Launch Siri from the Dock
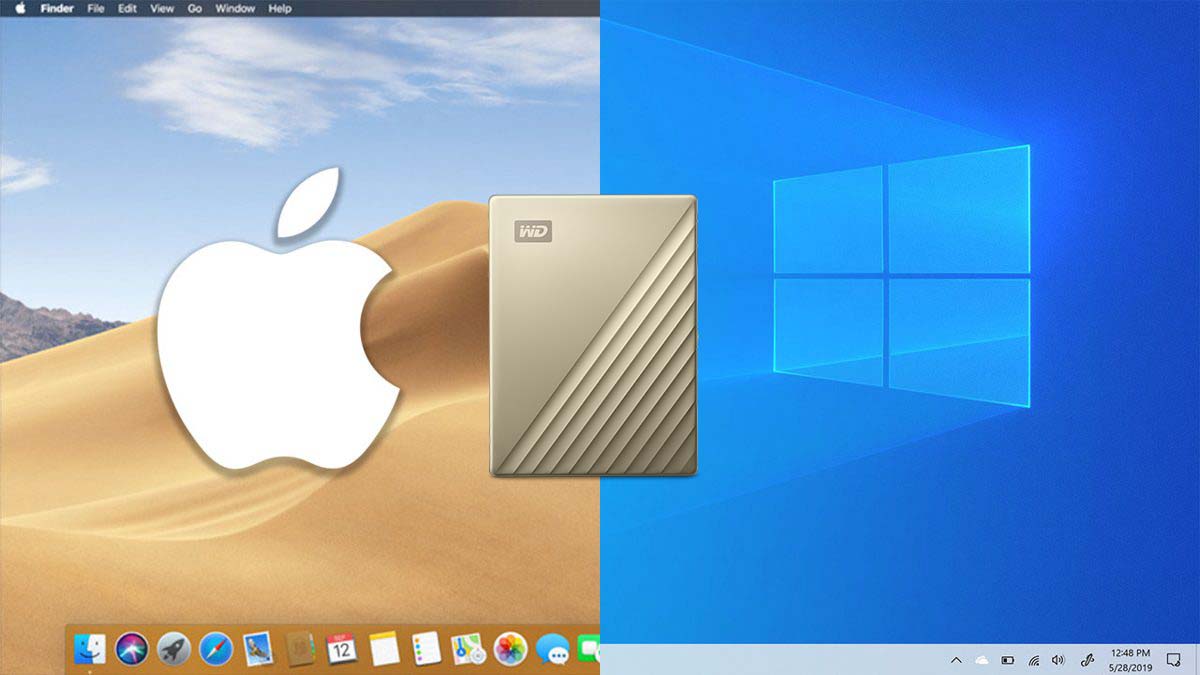 click(x=132, y=648)
